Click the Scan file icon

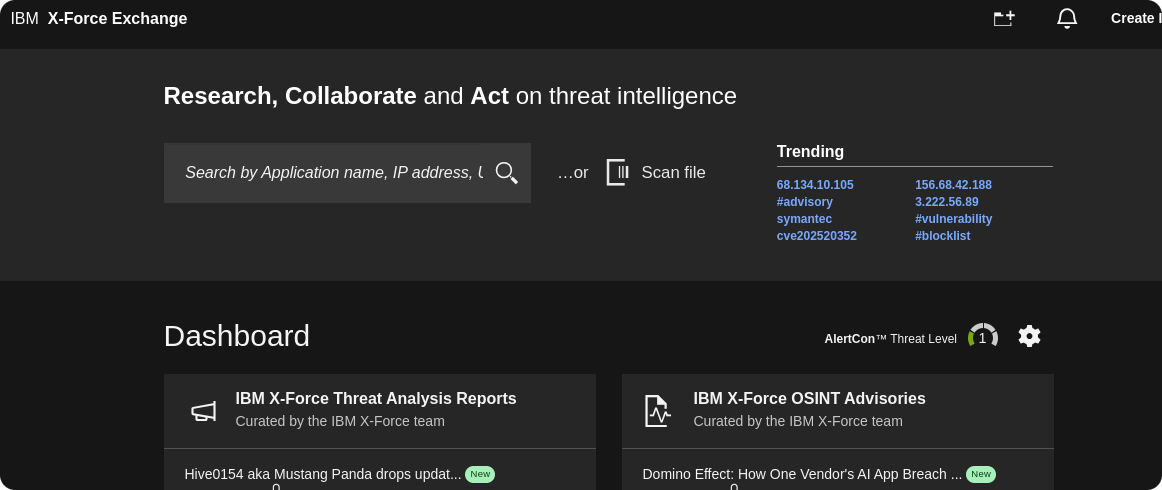(617, 173)
